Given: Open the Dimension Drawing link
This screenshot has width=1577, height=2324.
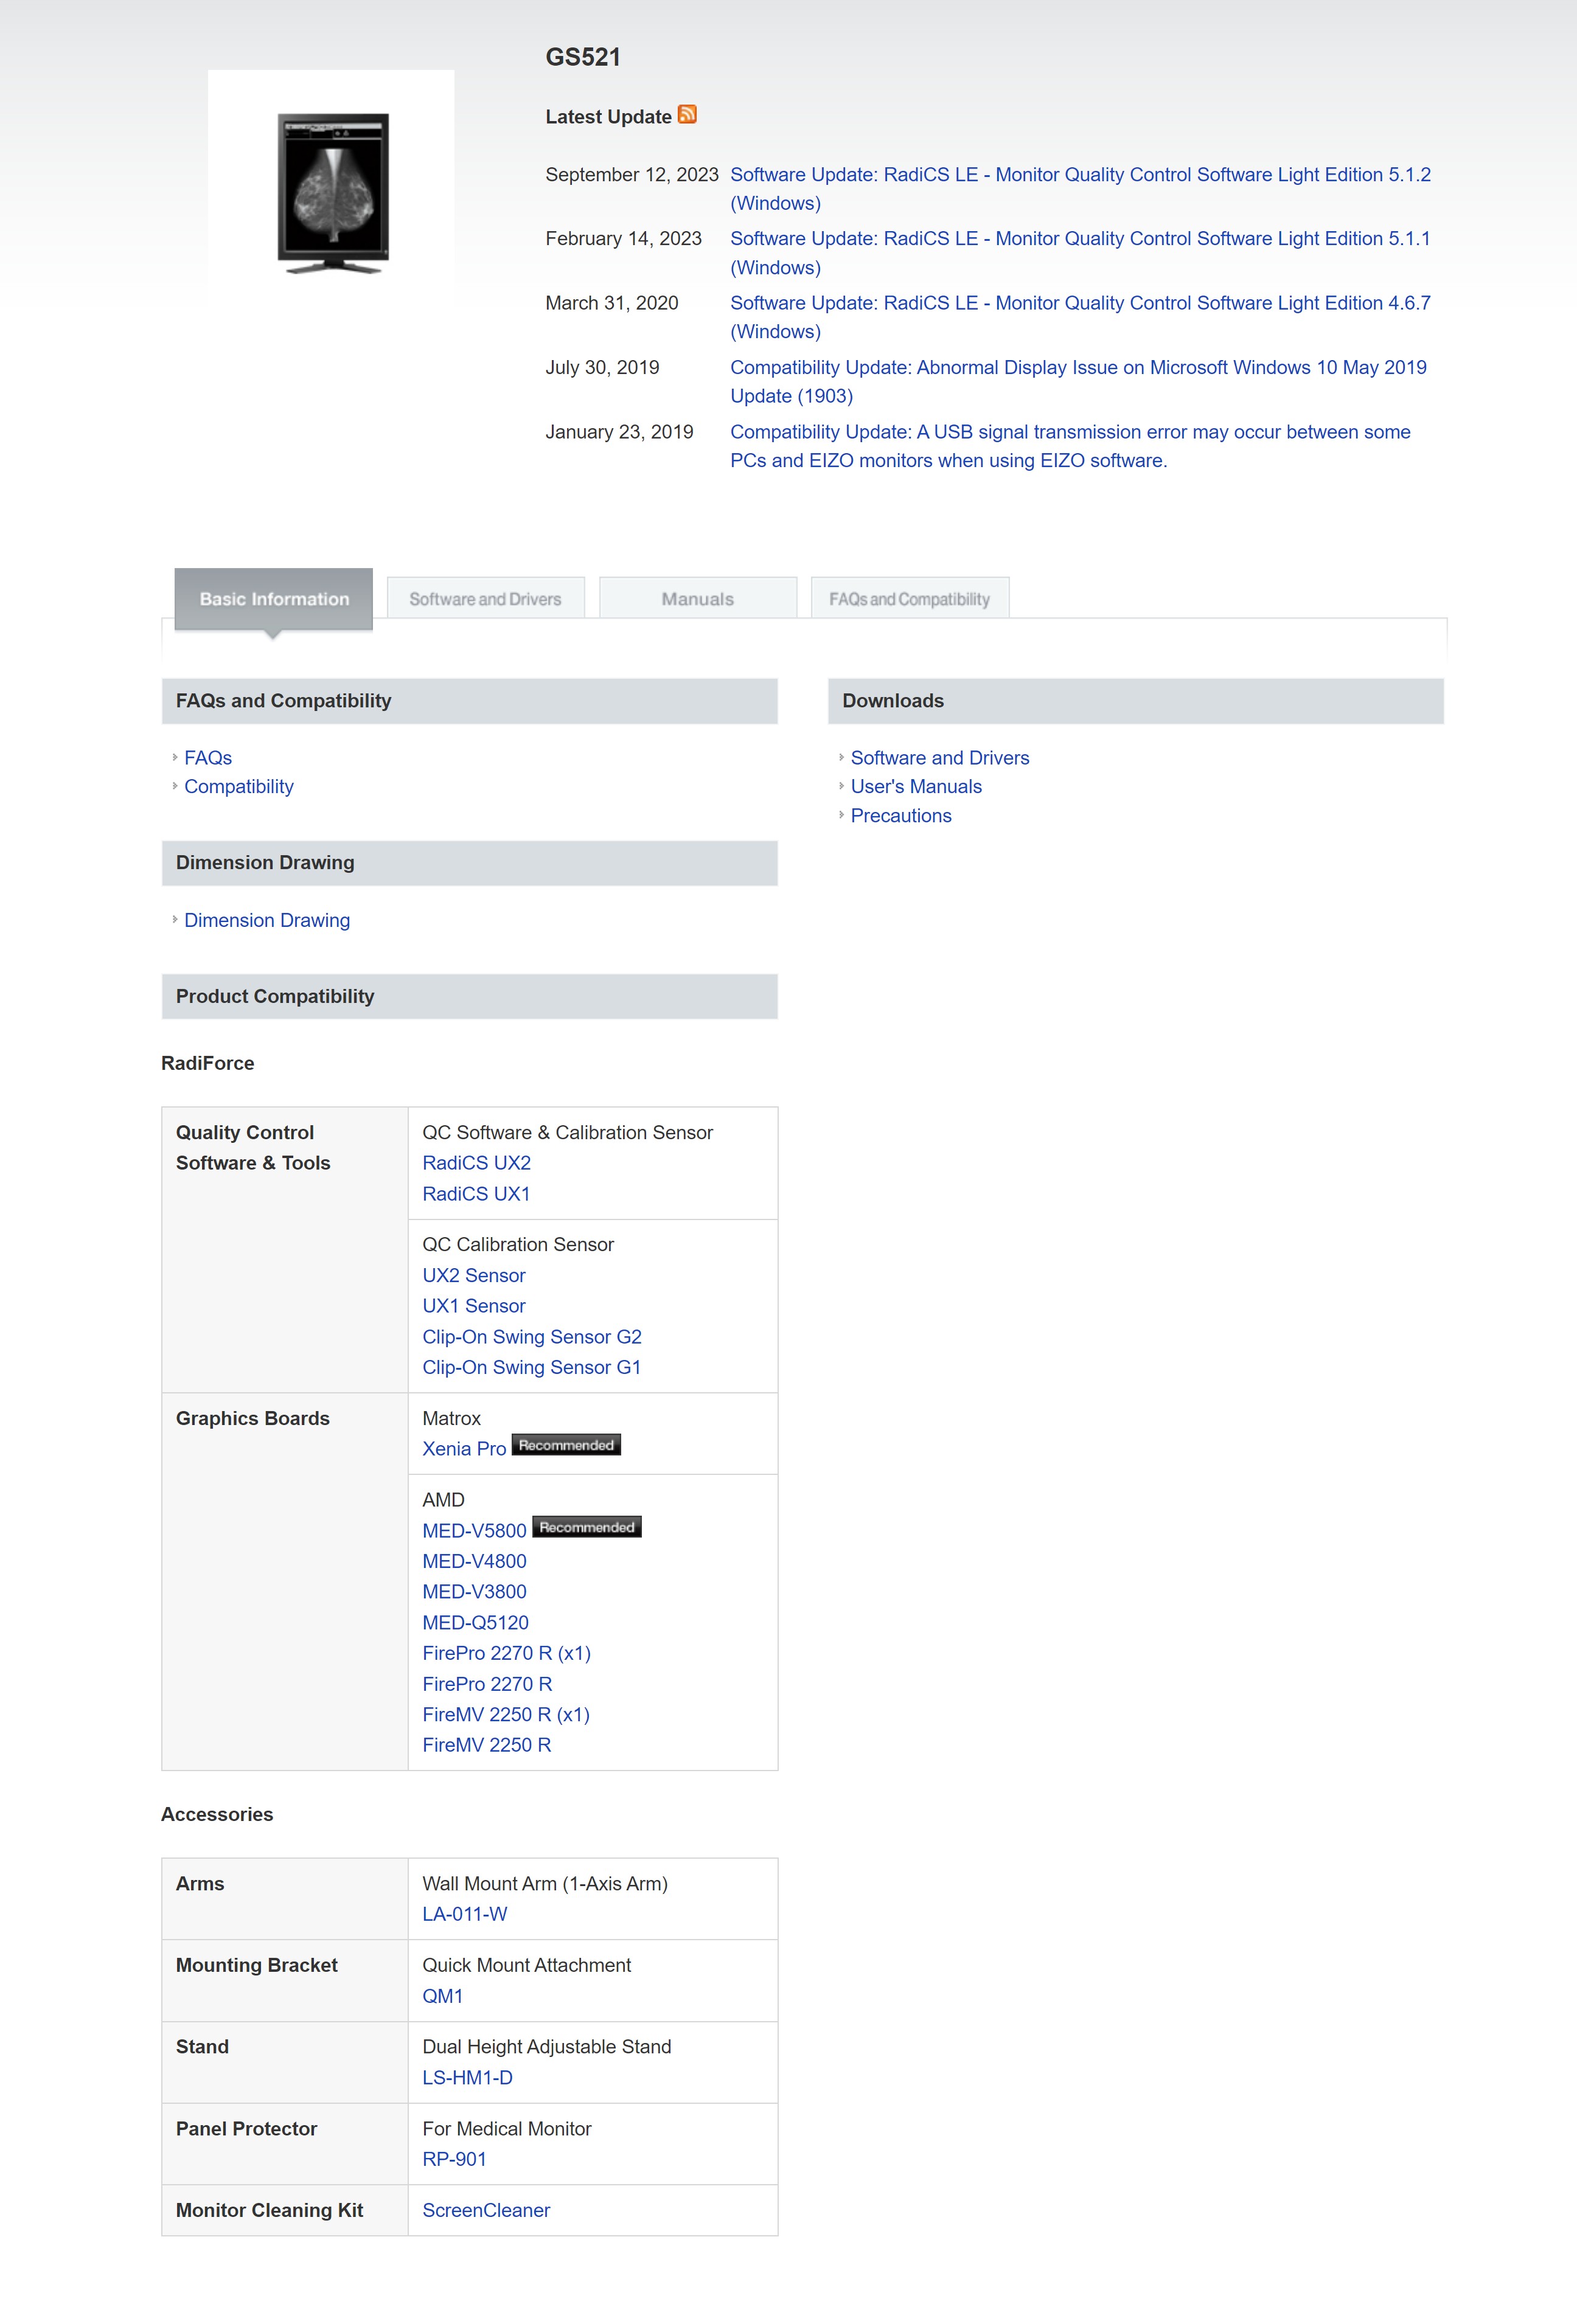Looking at the screenshot, I should 267,920.
